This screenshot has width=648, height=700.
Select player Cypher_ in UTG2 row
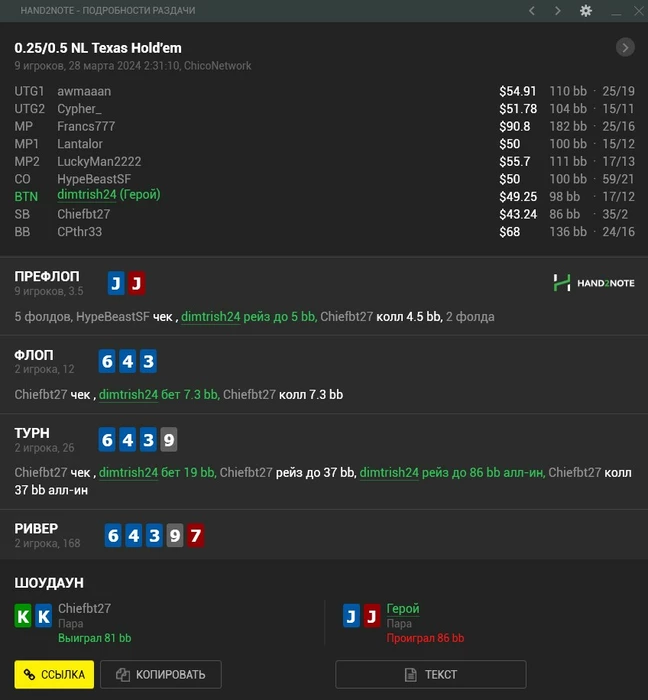coord(79,108)
